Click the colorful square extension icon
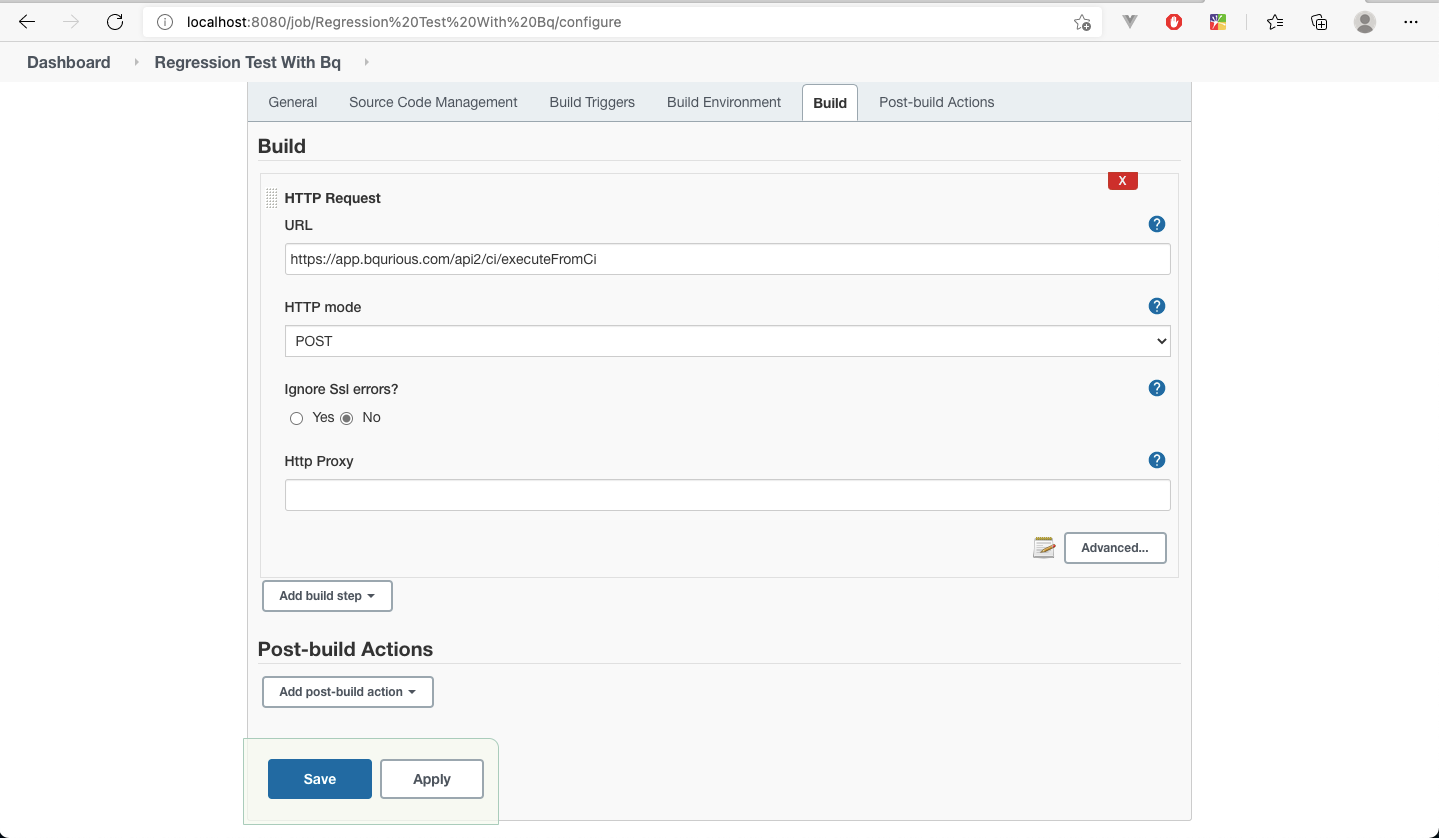 [1218, 22]
